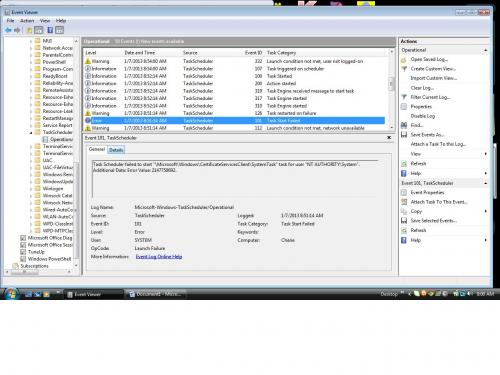Collapse the Operational section in the Actions pane
Screen dimensions: 500x375
(486, 50)
